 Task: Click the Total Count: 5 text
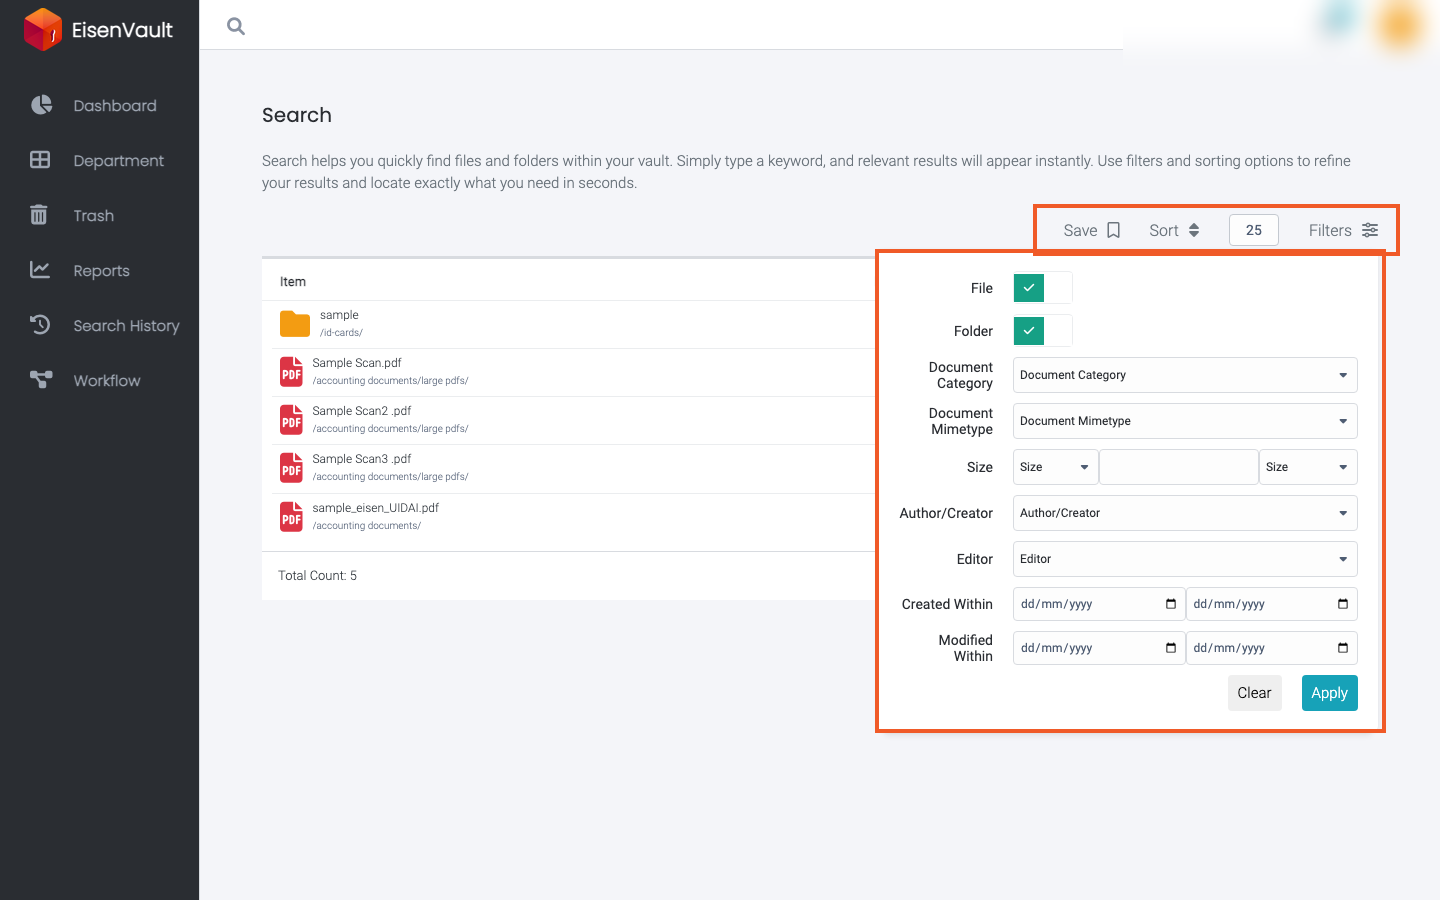coord(318,576)
